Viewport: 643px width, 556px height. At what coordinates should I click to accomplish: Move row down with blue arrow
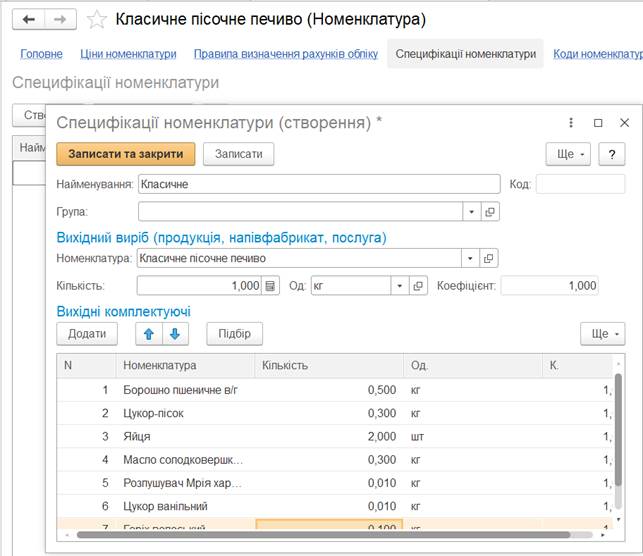point(174,334)
